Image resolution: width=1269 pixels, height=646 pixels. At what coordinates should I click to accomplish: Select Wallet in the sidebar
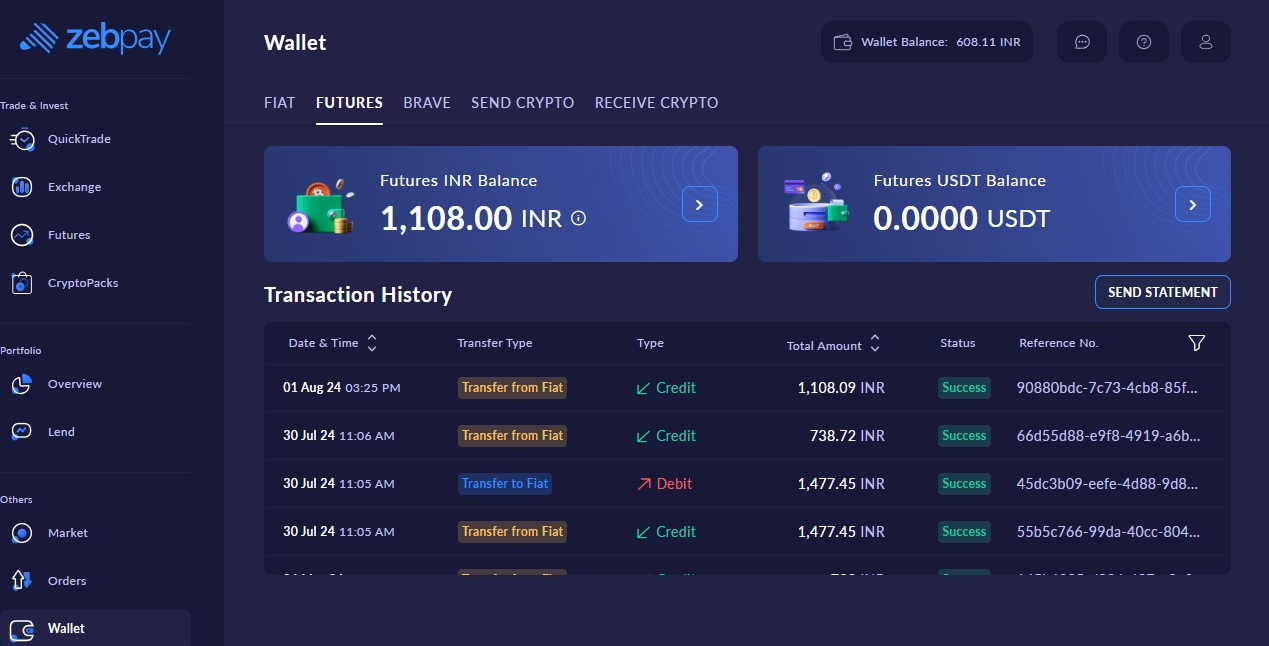tap(95, 628)
